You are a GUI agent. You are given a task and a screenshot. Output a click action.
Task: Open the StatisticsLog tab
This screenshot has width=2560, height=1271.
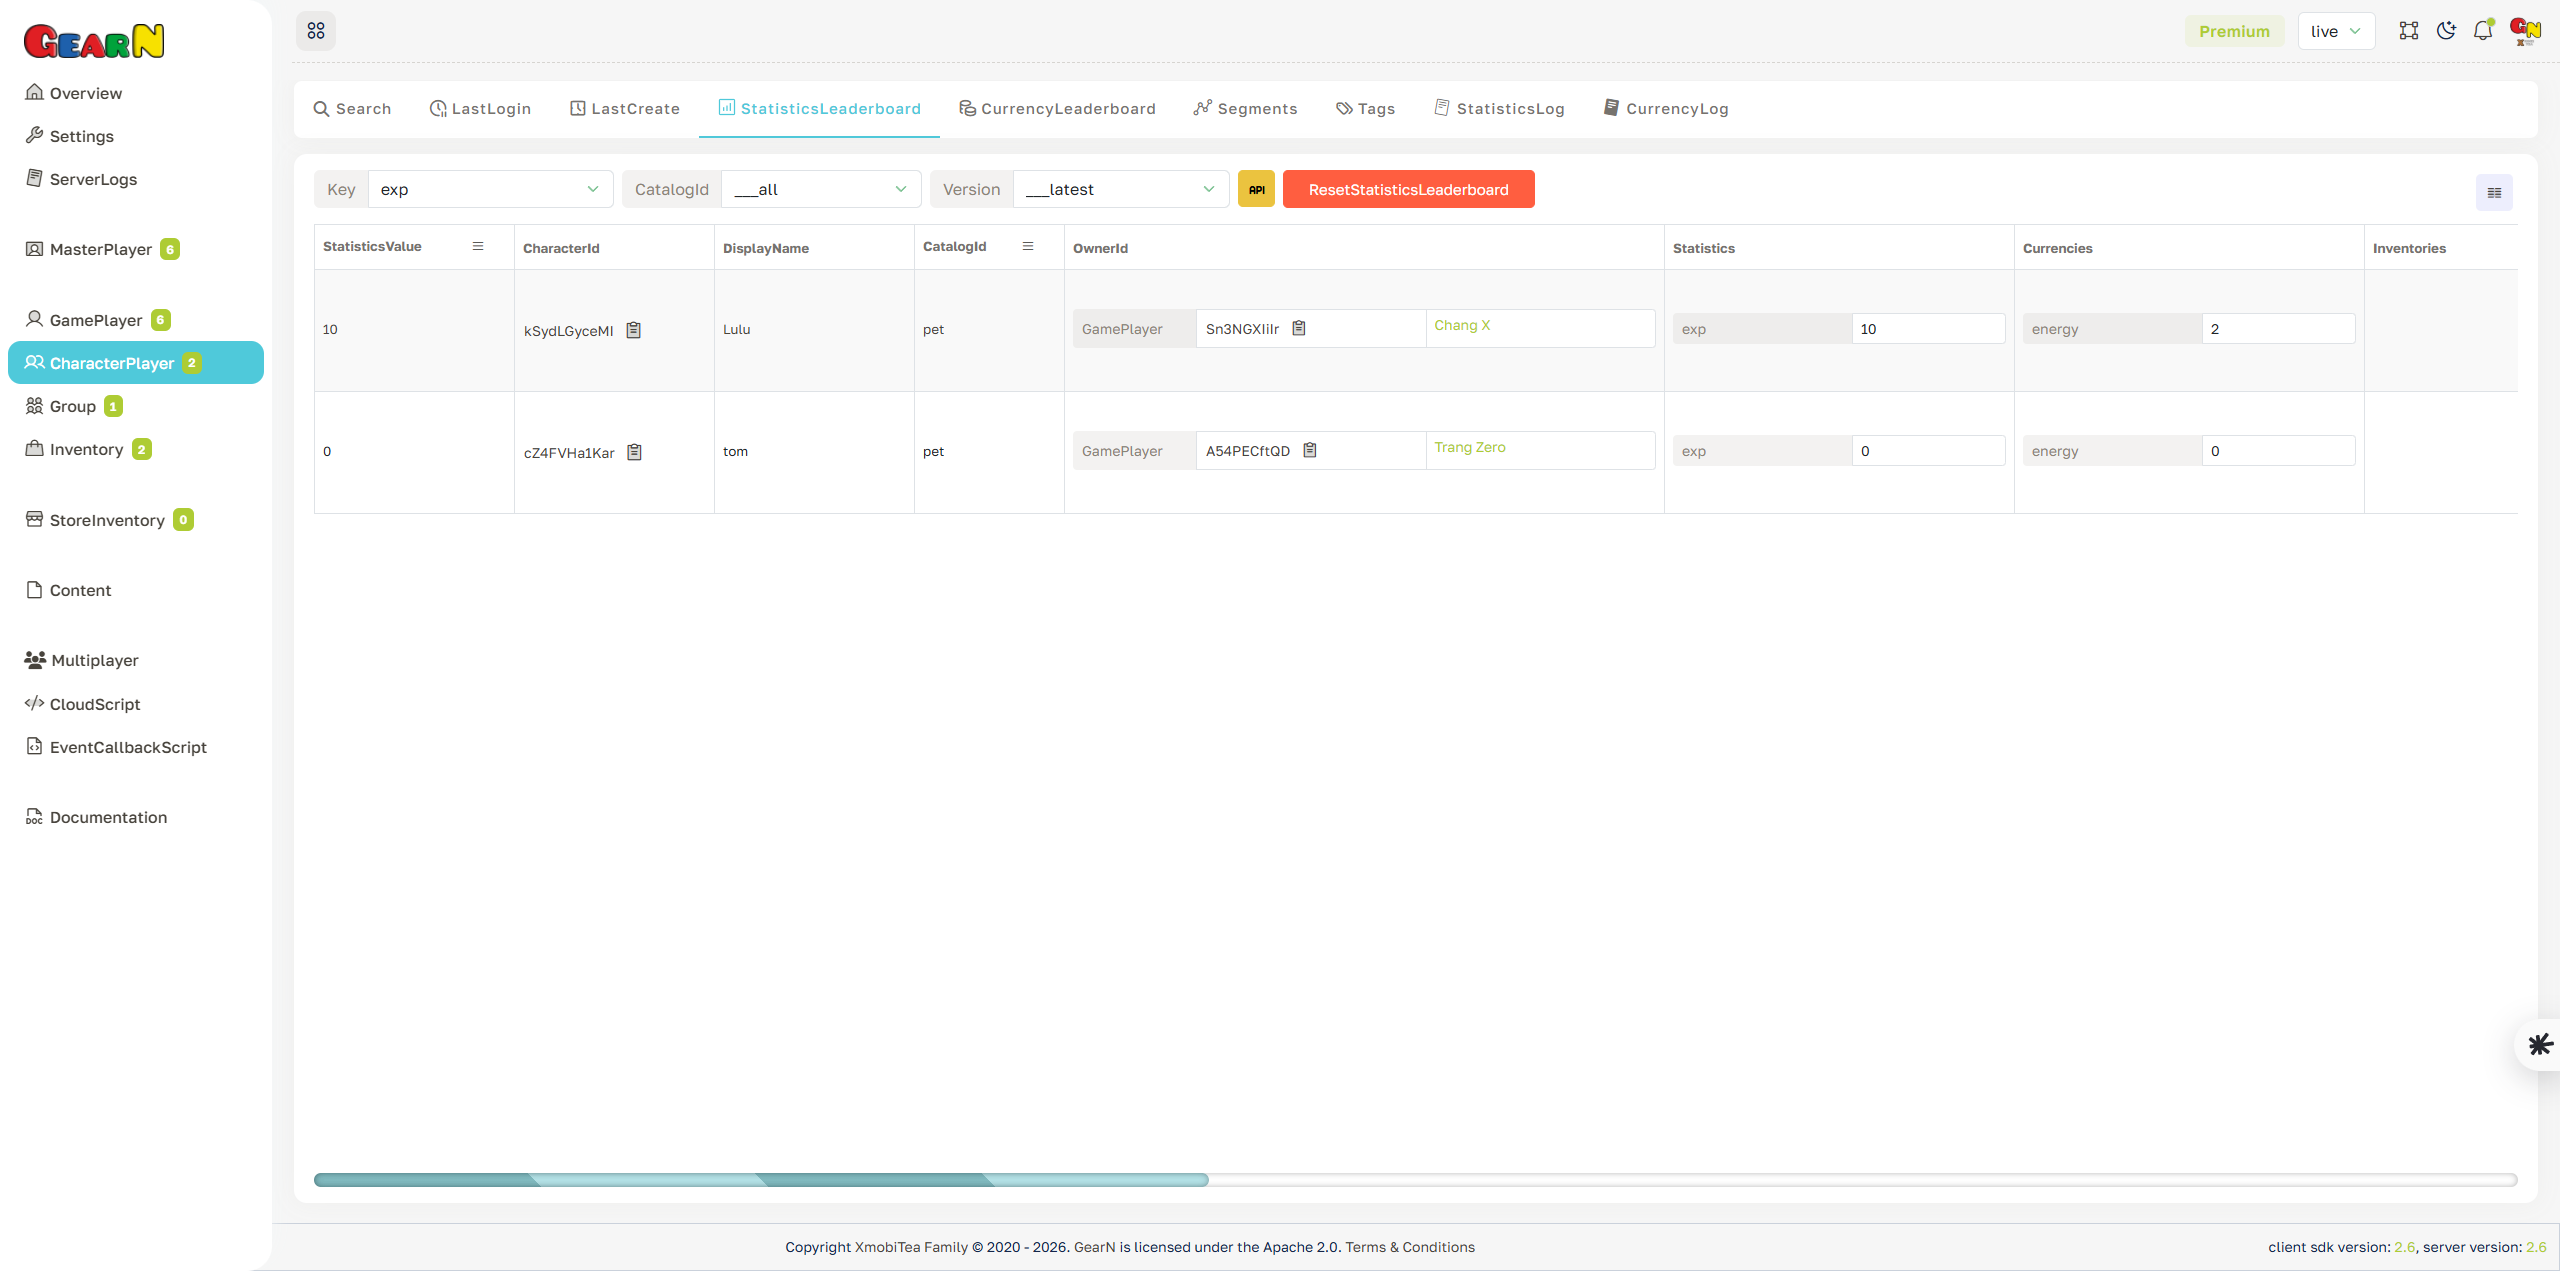tap(1499, 108)
